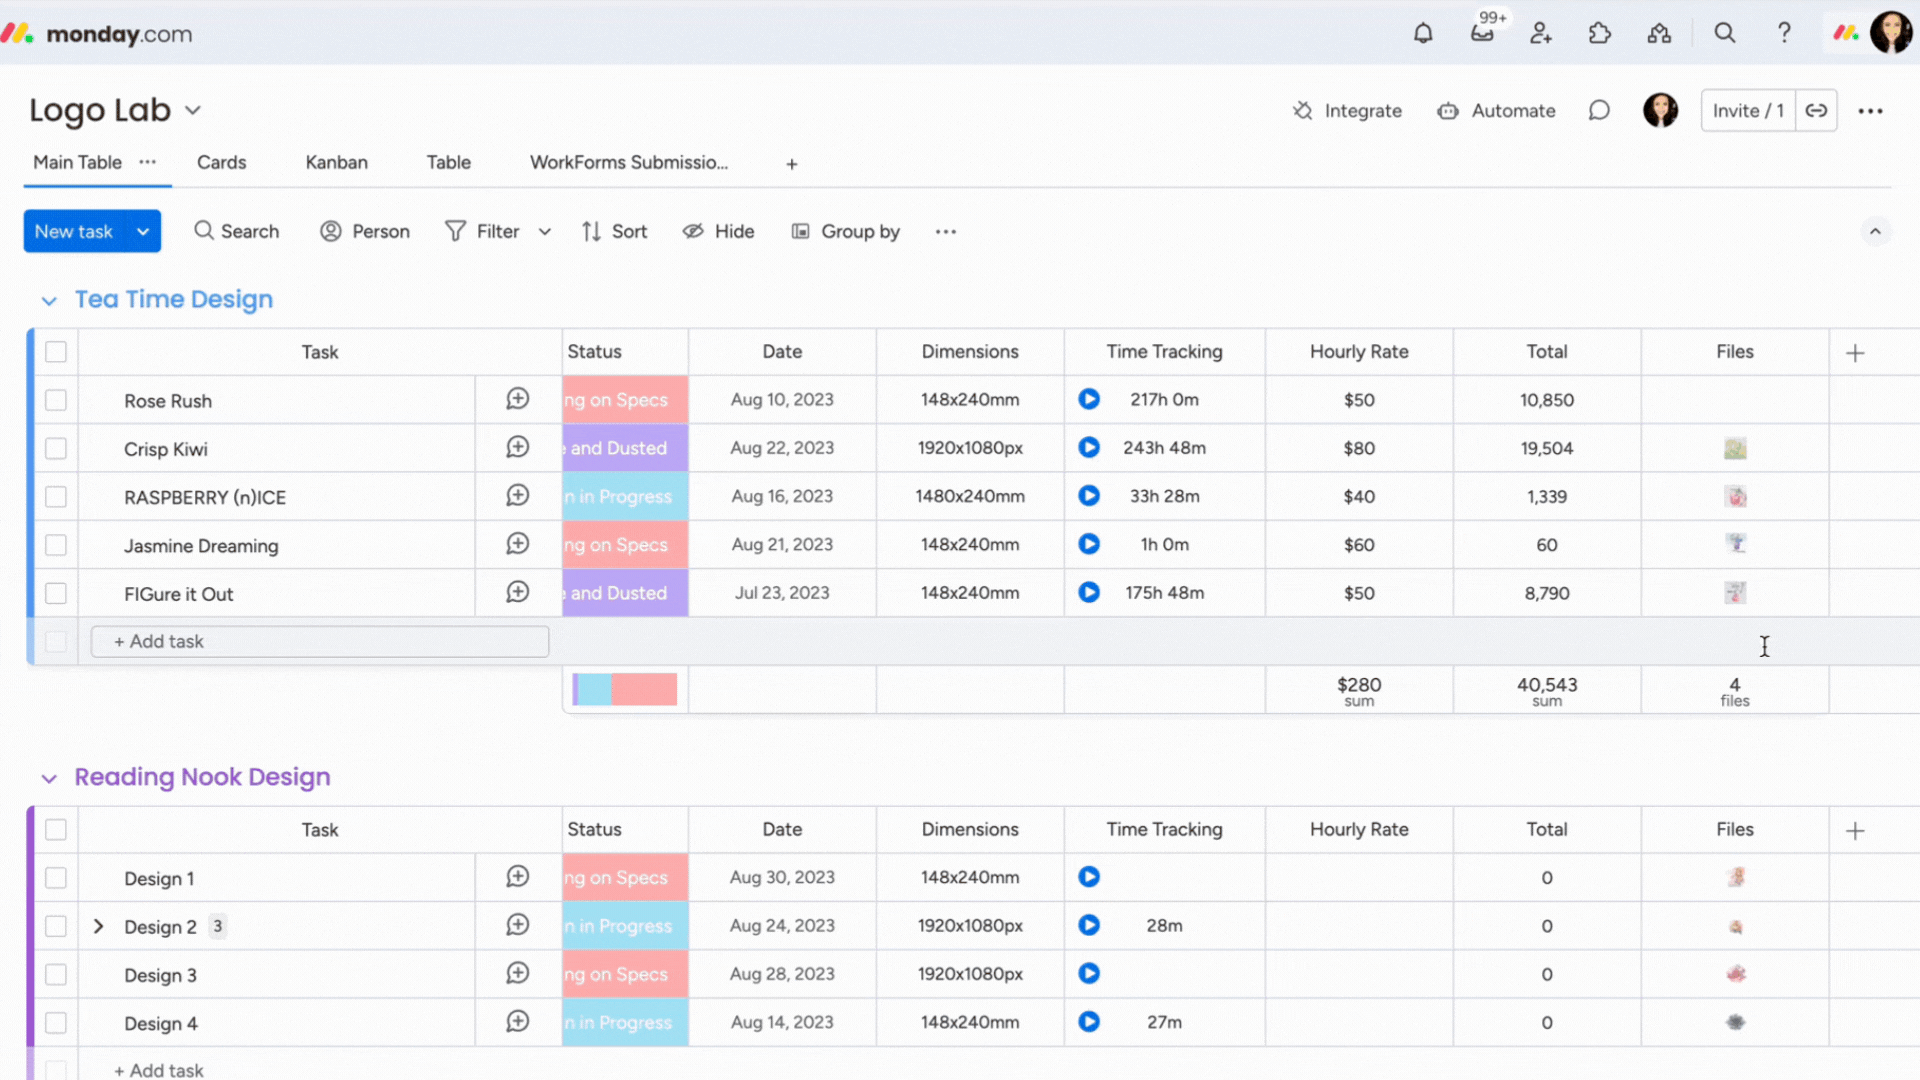Open updates conversation for Design 3
This screenshot has height=1080, width=1920.
[517, 973]
